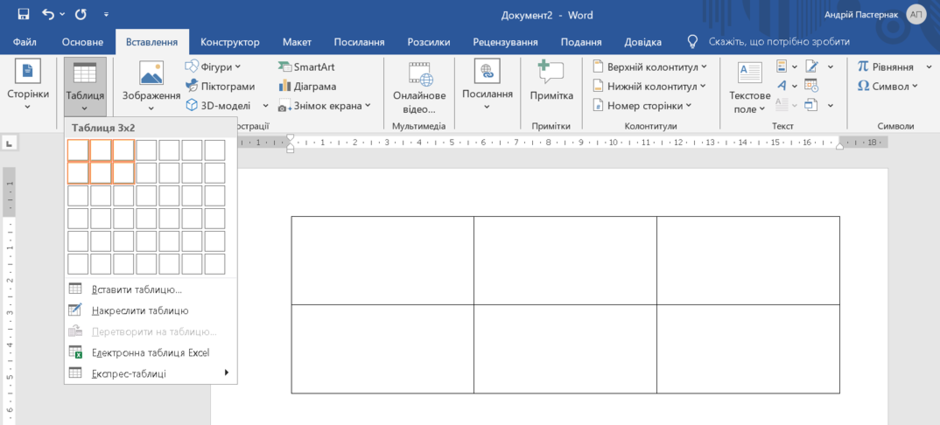Click the Signature line icon

(x=812, y=66)
